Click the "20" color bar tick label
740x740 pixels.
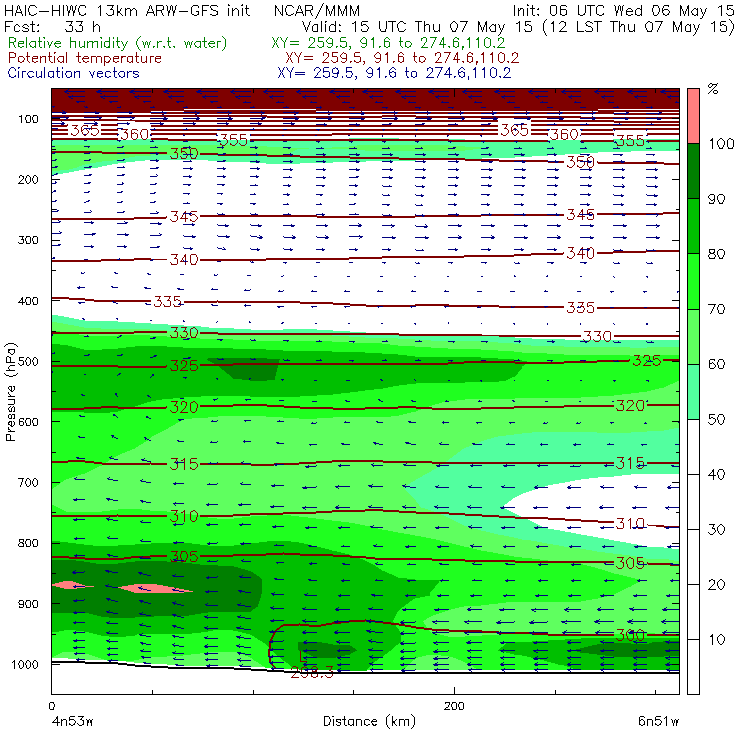pyautogui.click(x=716, y=585)
